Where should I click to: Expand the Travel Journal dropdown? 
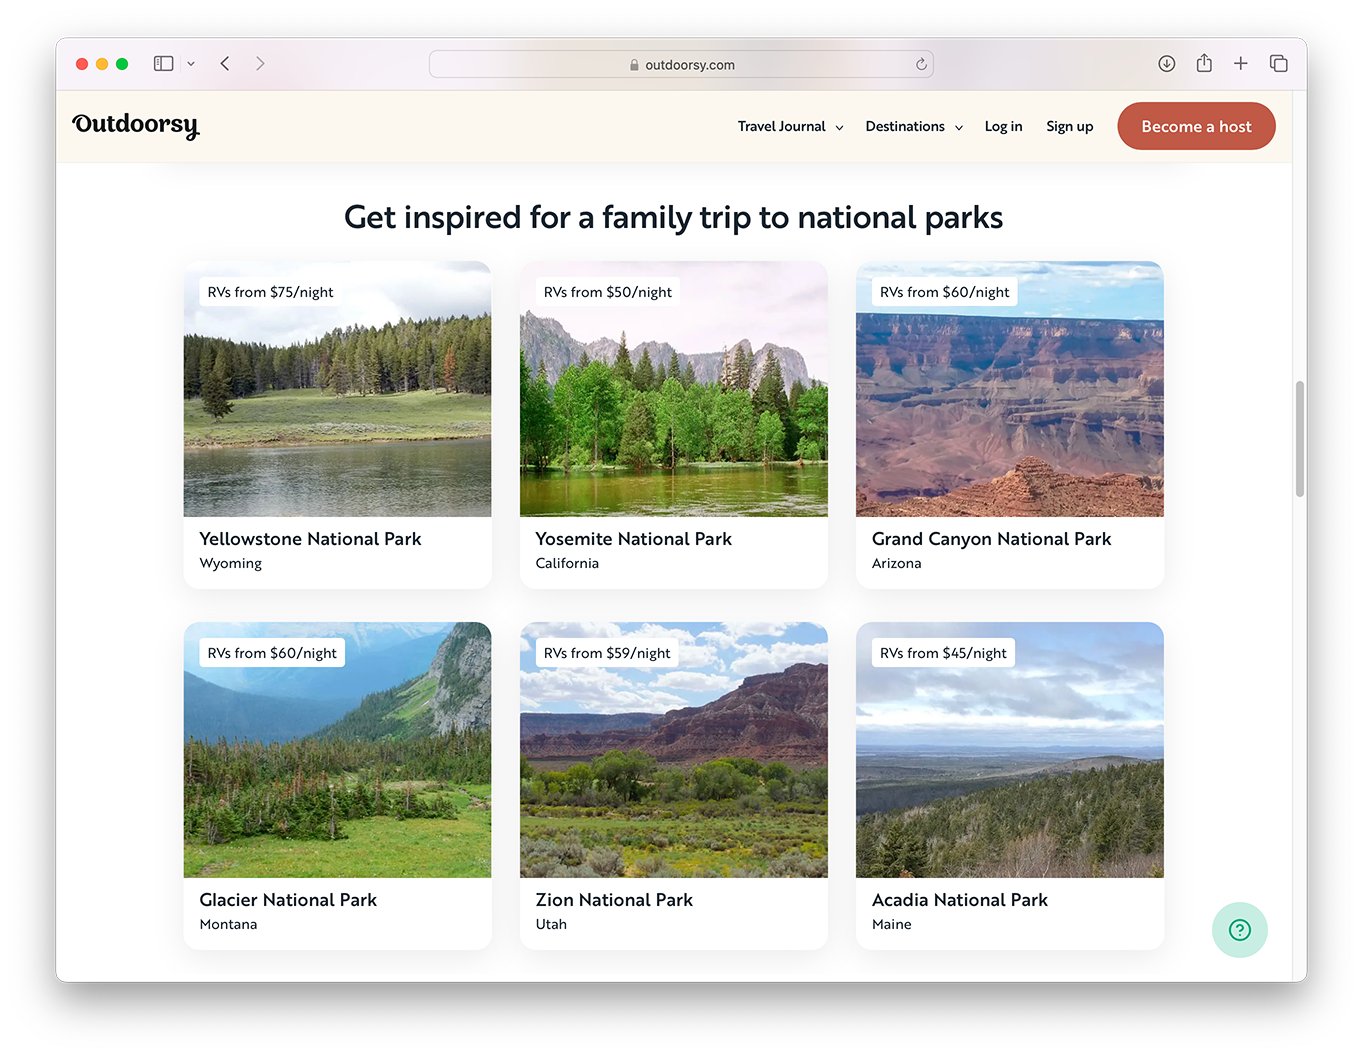(790, 127)
